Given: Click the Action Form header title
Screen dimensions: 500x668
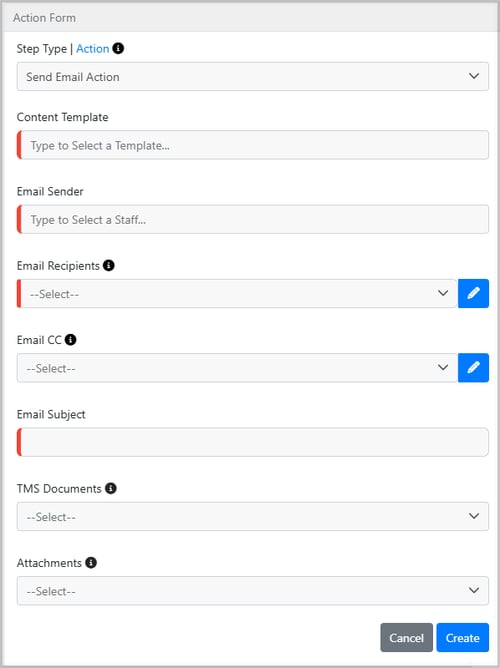Looking at the screenshot, I should tap(44, 18).
